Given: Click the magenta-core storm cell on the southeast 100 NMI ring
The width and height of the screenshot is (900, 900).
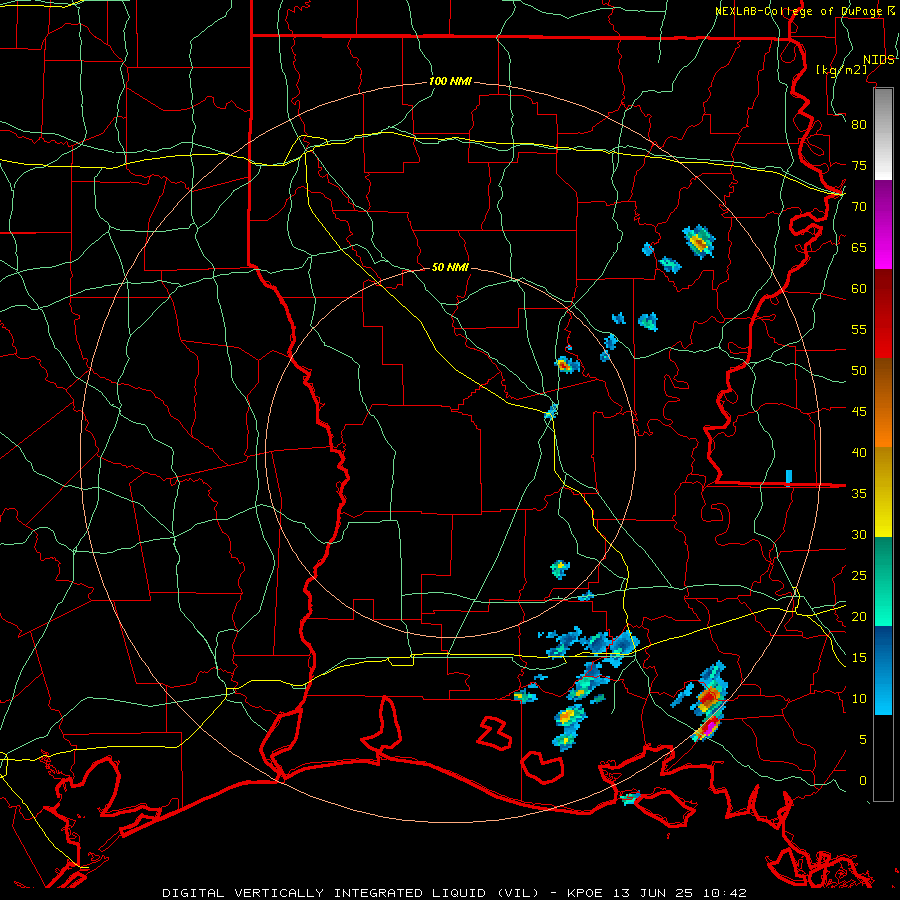Looking at the screenshot, I should pos(707,728).
